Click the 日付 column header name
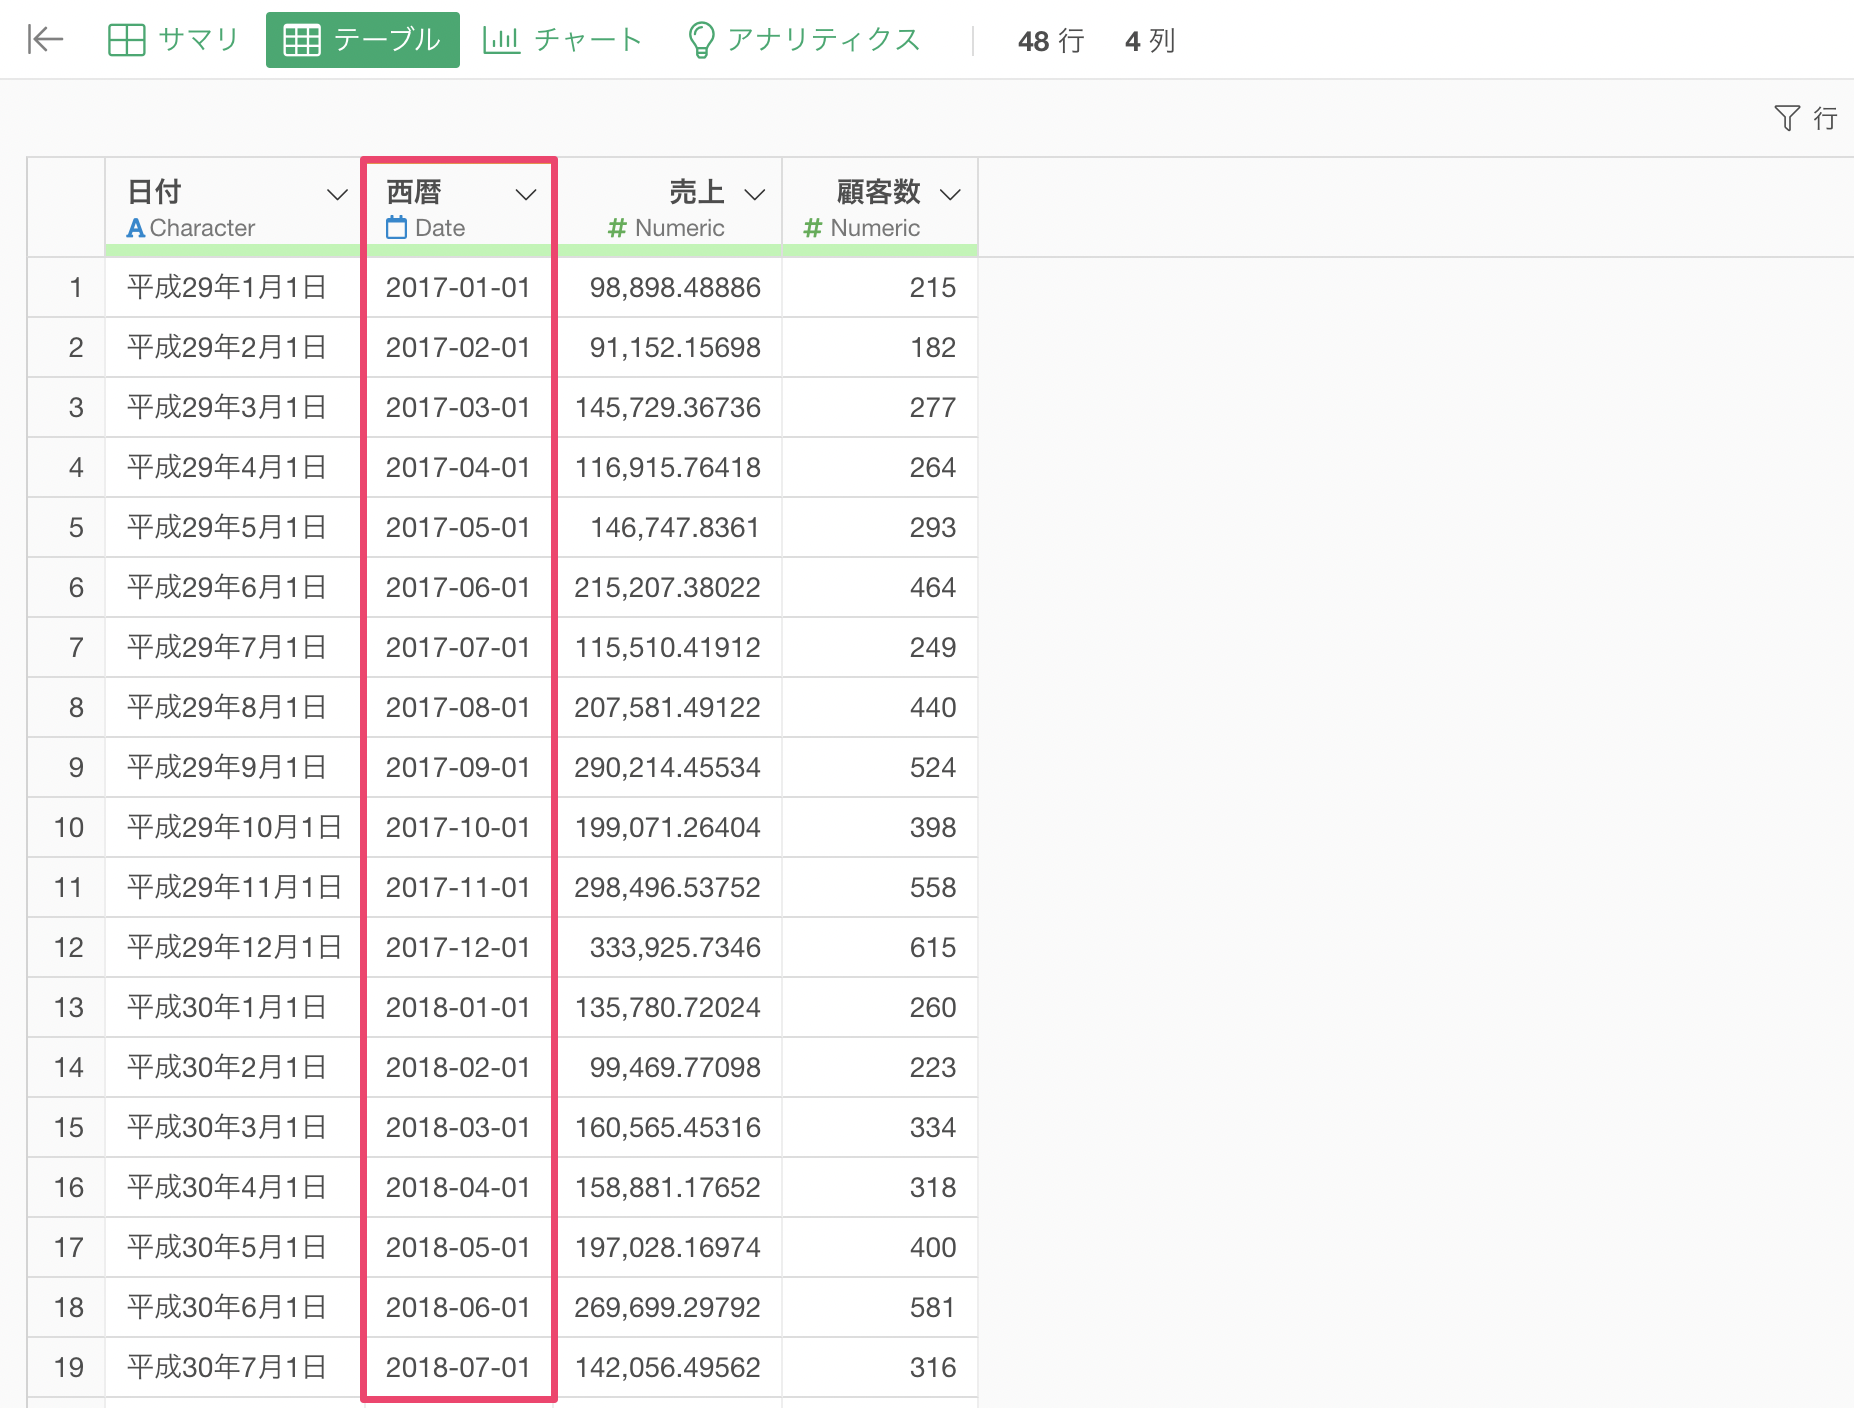The height and width of the screenshot is (1408, 1854). pos(155,191)
